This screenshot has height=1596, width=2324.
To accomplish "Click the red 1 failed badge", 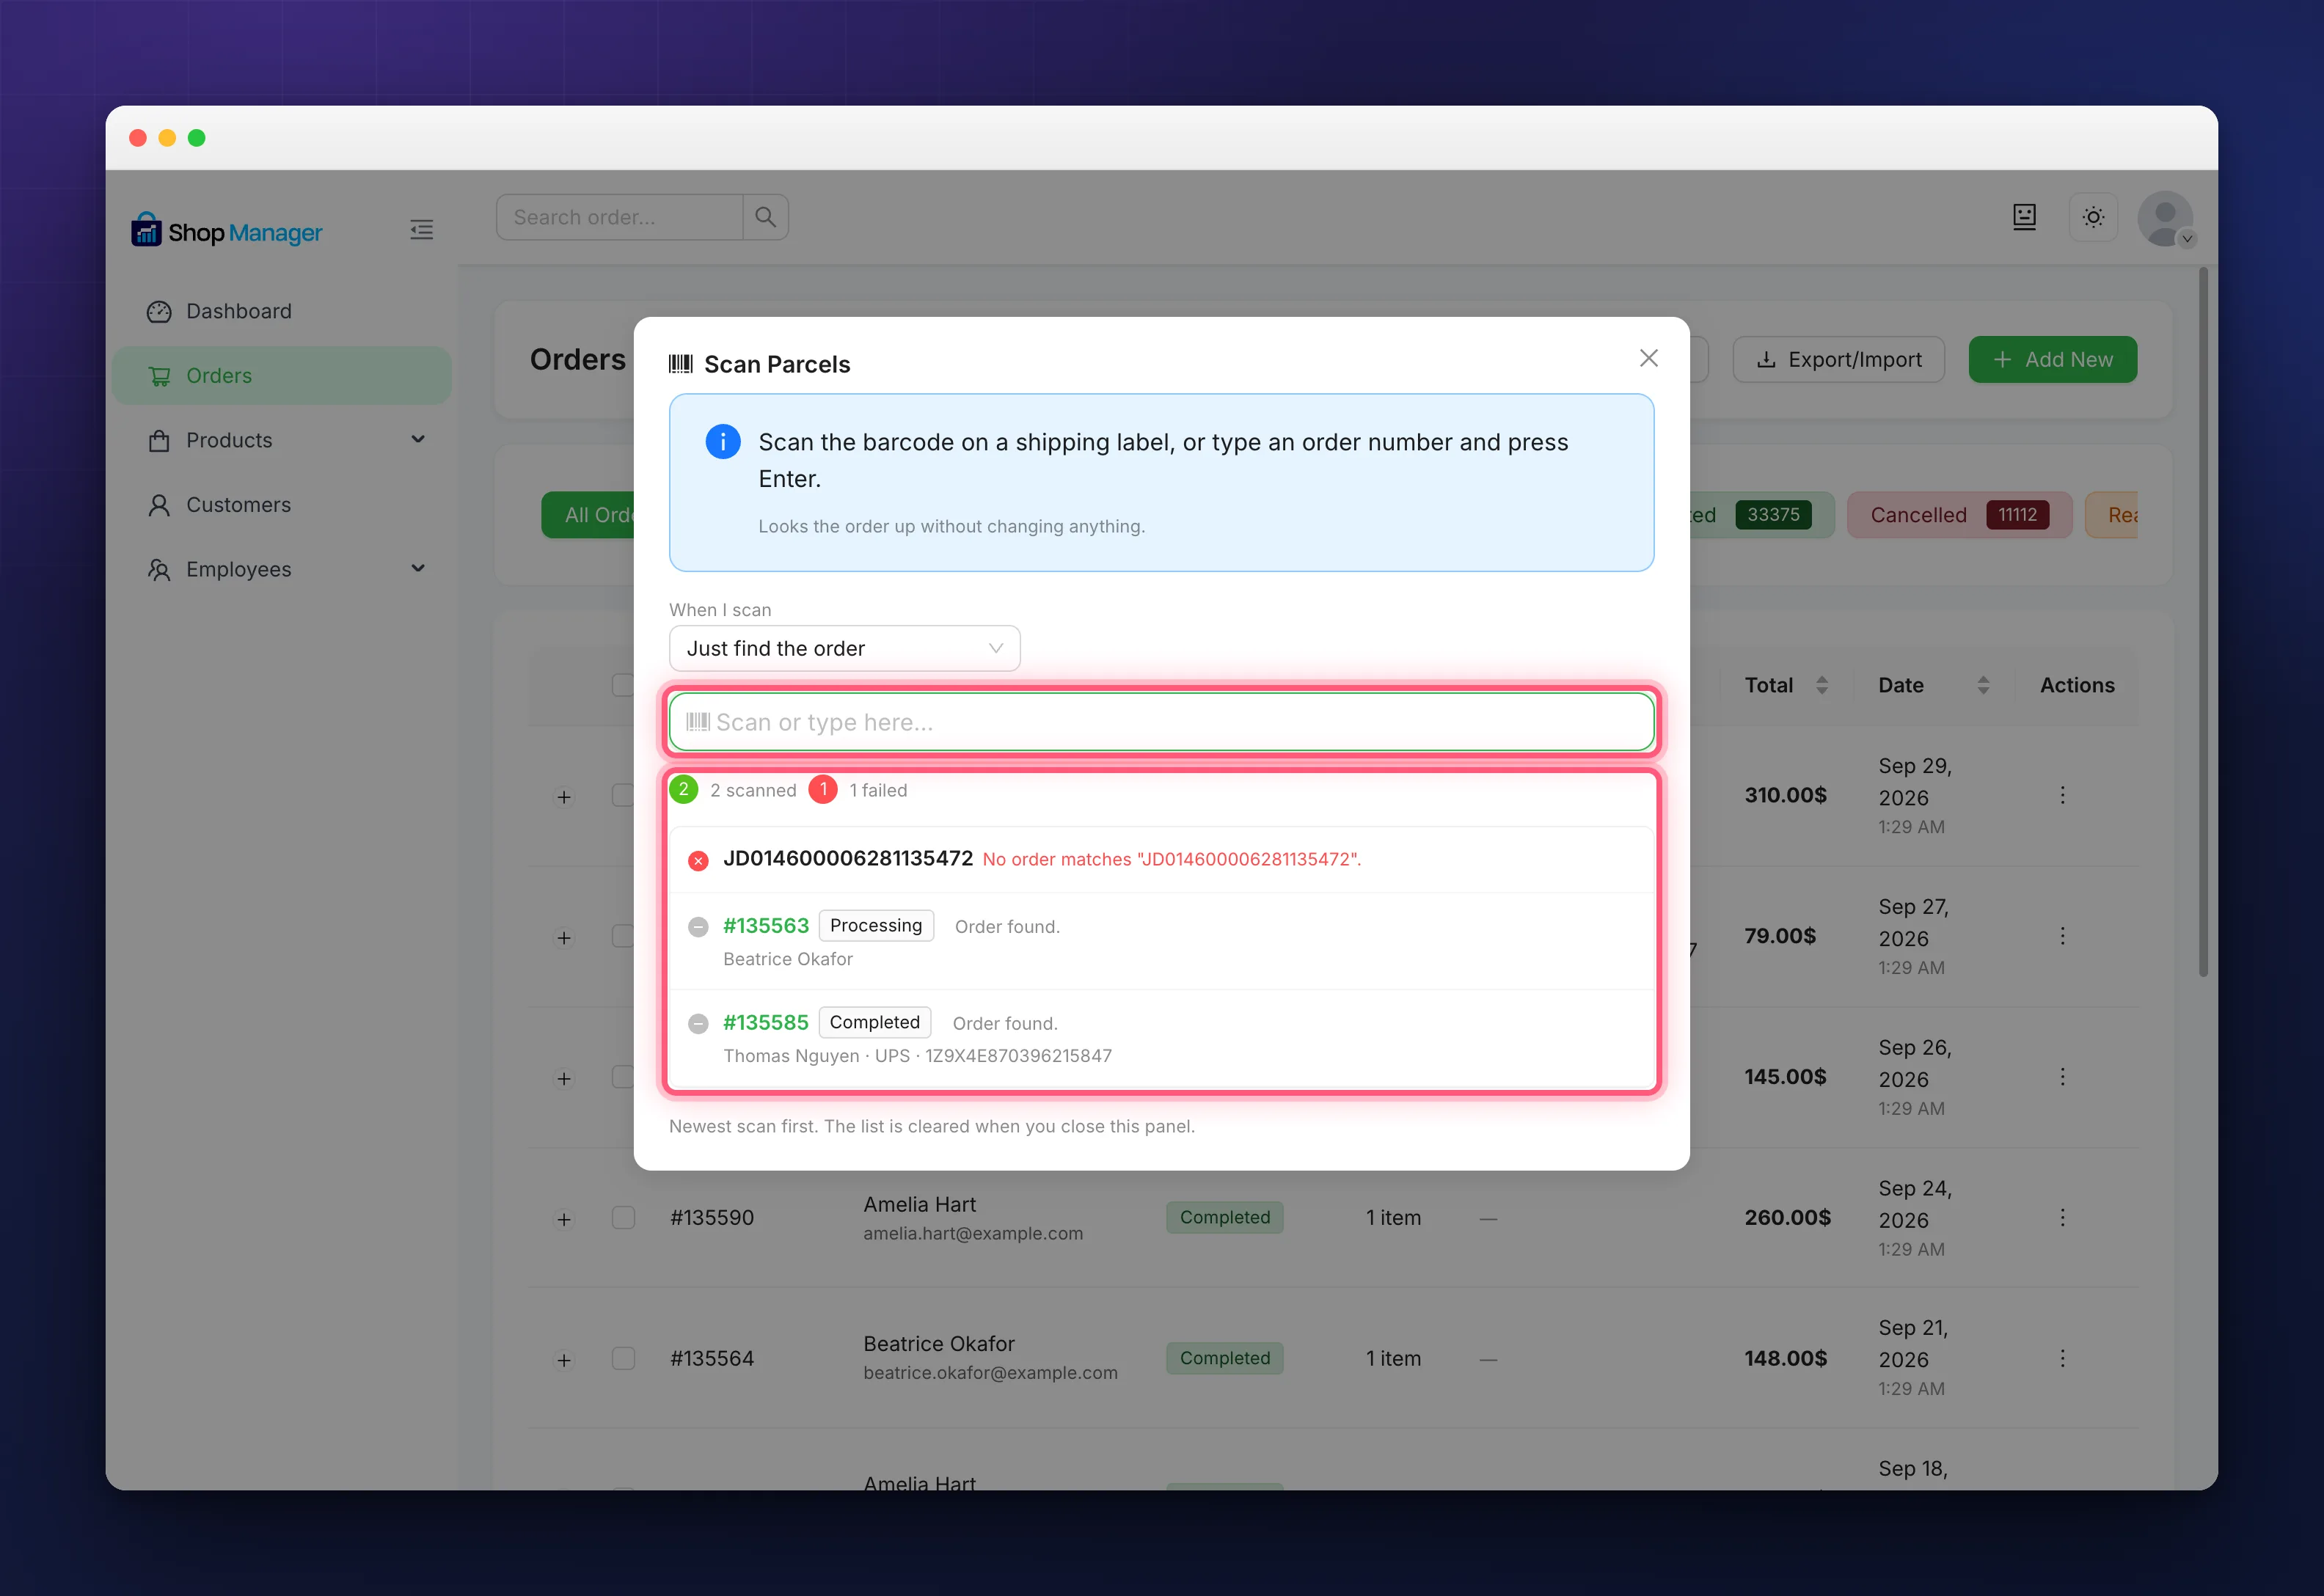I will click(823, 790).
